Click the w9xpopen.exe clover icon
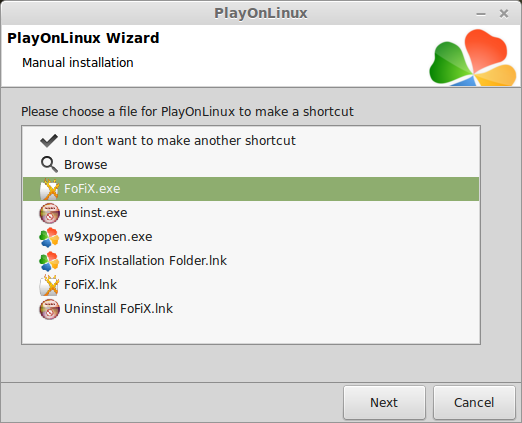The width and height of the screenshot is (522, 423). coord(49,237)
